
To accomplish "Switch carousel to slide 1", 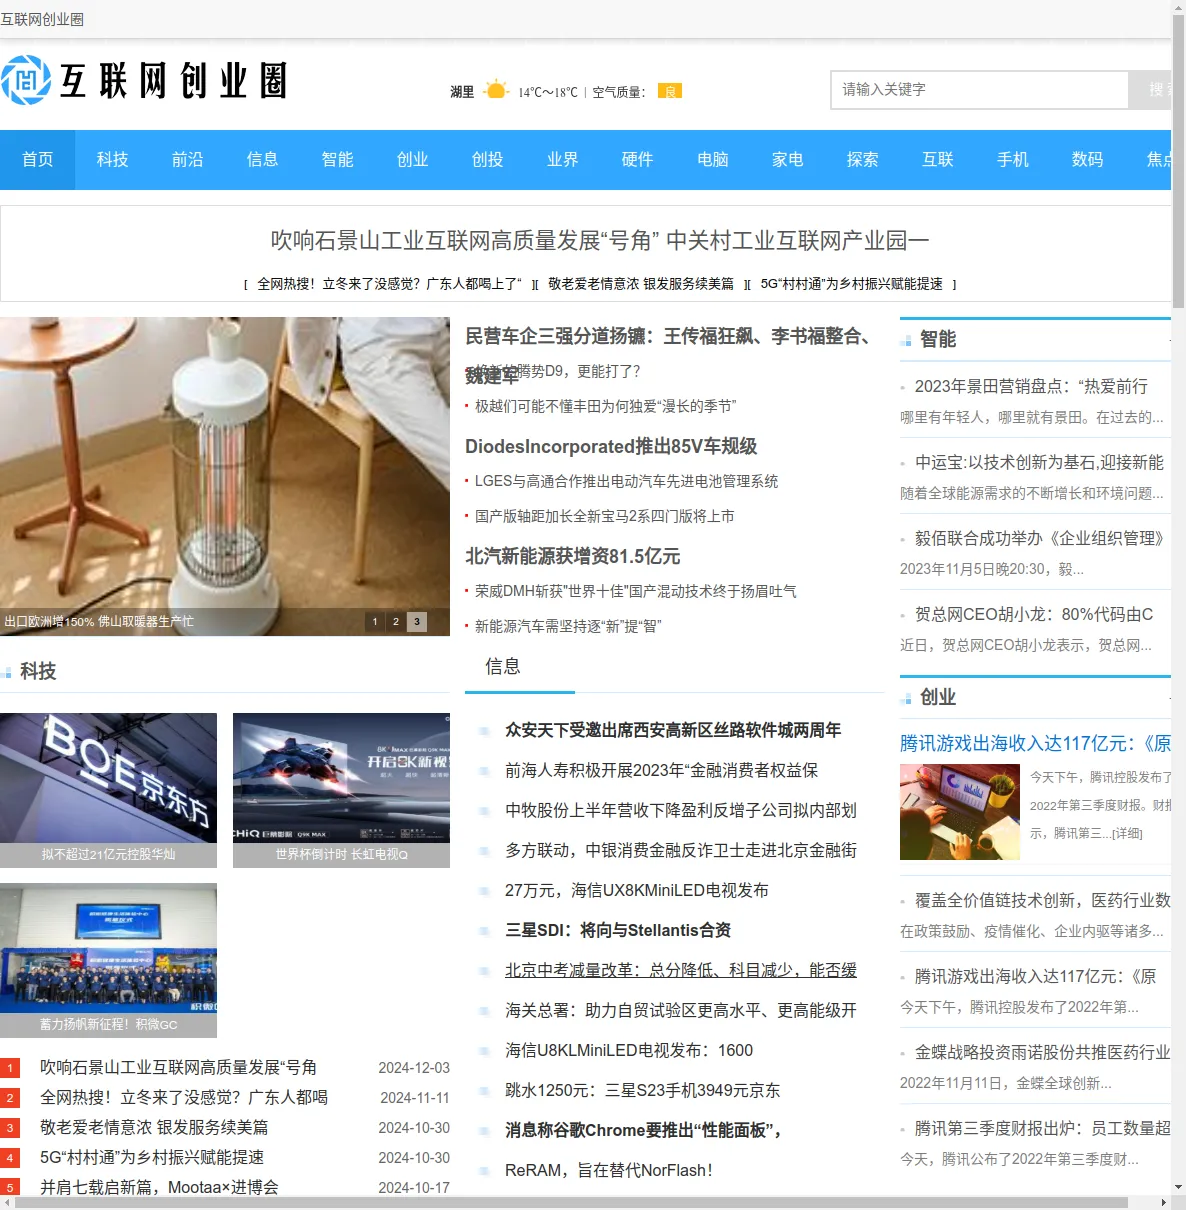I will (375, 622).
